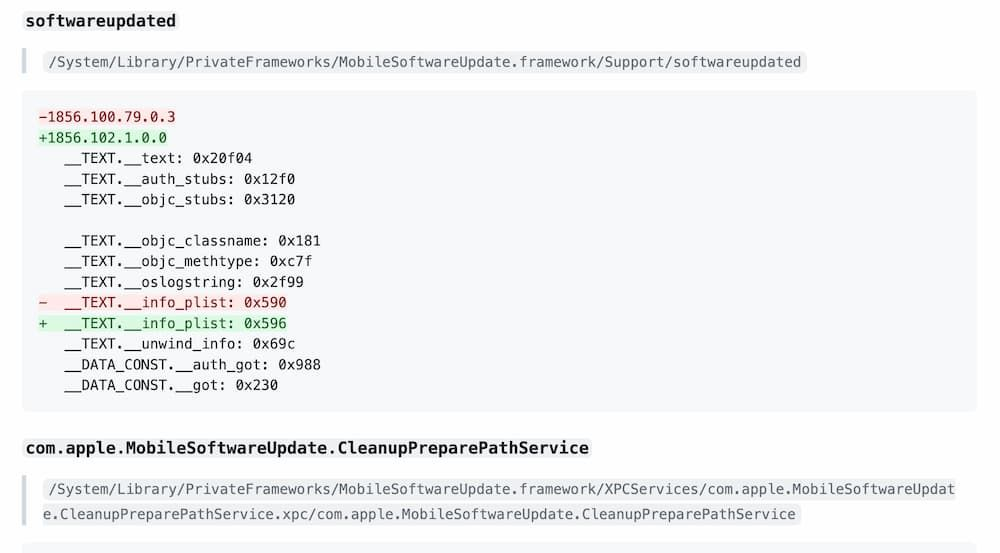Click the softwareupdated heading

pyautogui.click(x=100, y=21)
